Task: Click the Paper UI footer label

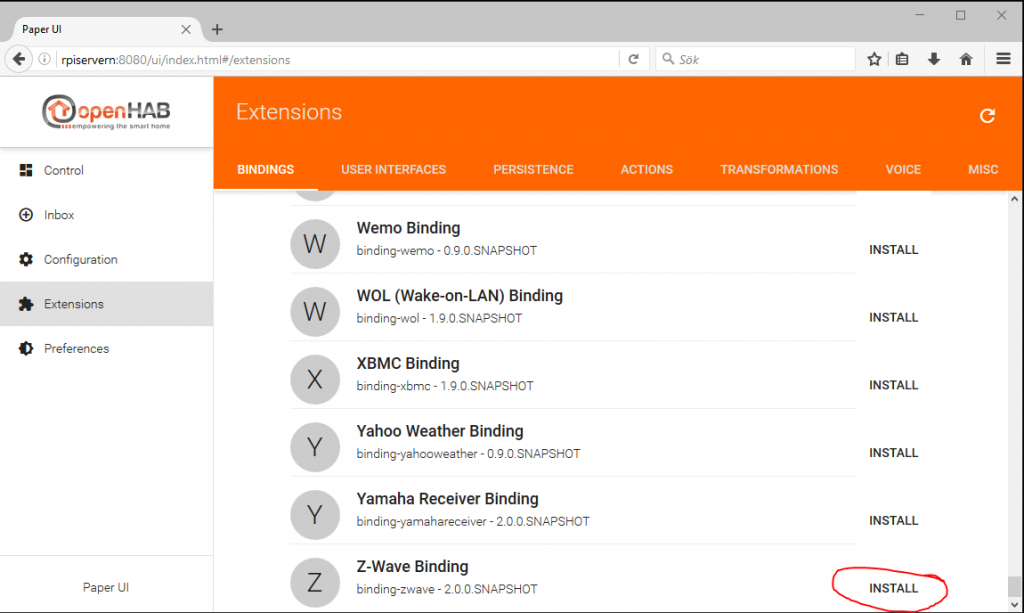Action: 106,588
